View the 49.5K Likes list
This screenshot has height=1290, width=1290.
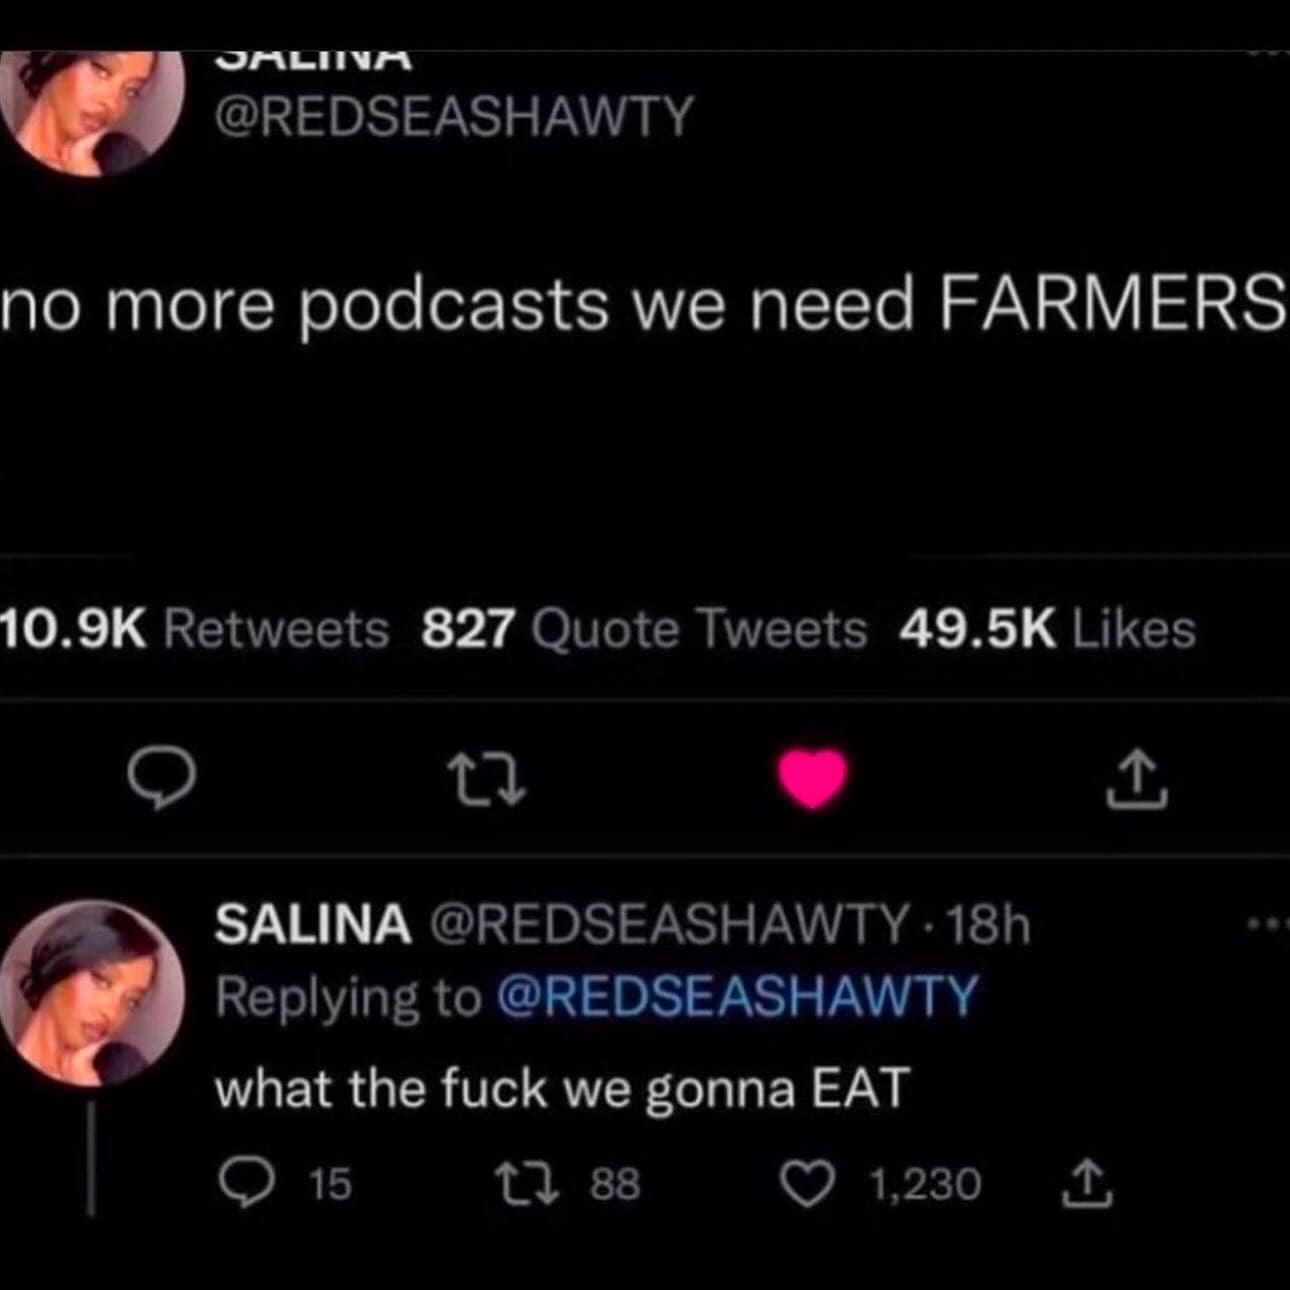1047,629
